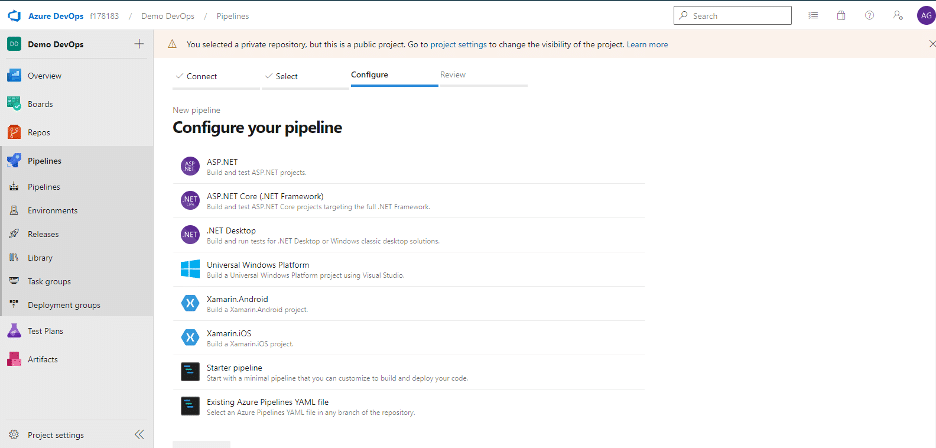
Task: Choose Existing Azure Pipelines YAML file title
Action: (x=268, y=402)
